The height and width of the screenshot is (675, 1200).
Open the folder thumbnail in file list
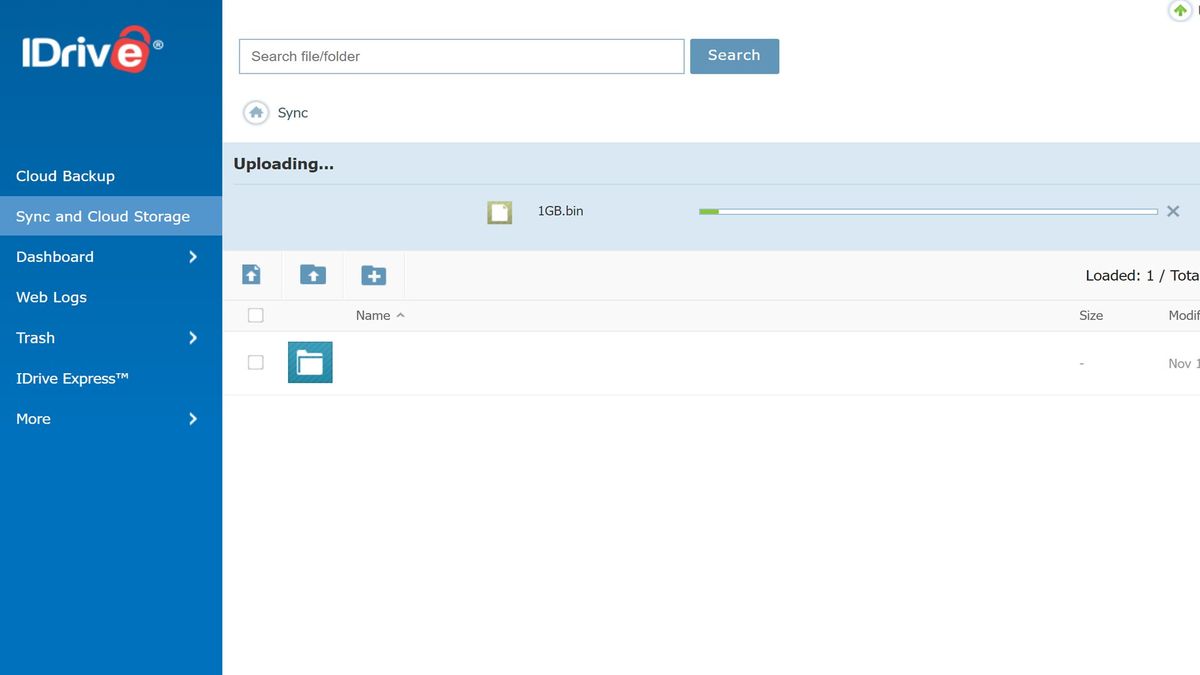click(x=310, y=362)
